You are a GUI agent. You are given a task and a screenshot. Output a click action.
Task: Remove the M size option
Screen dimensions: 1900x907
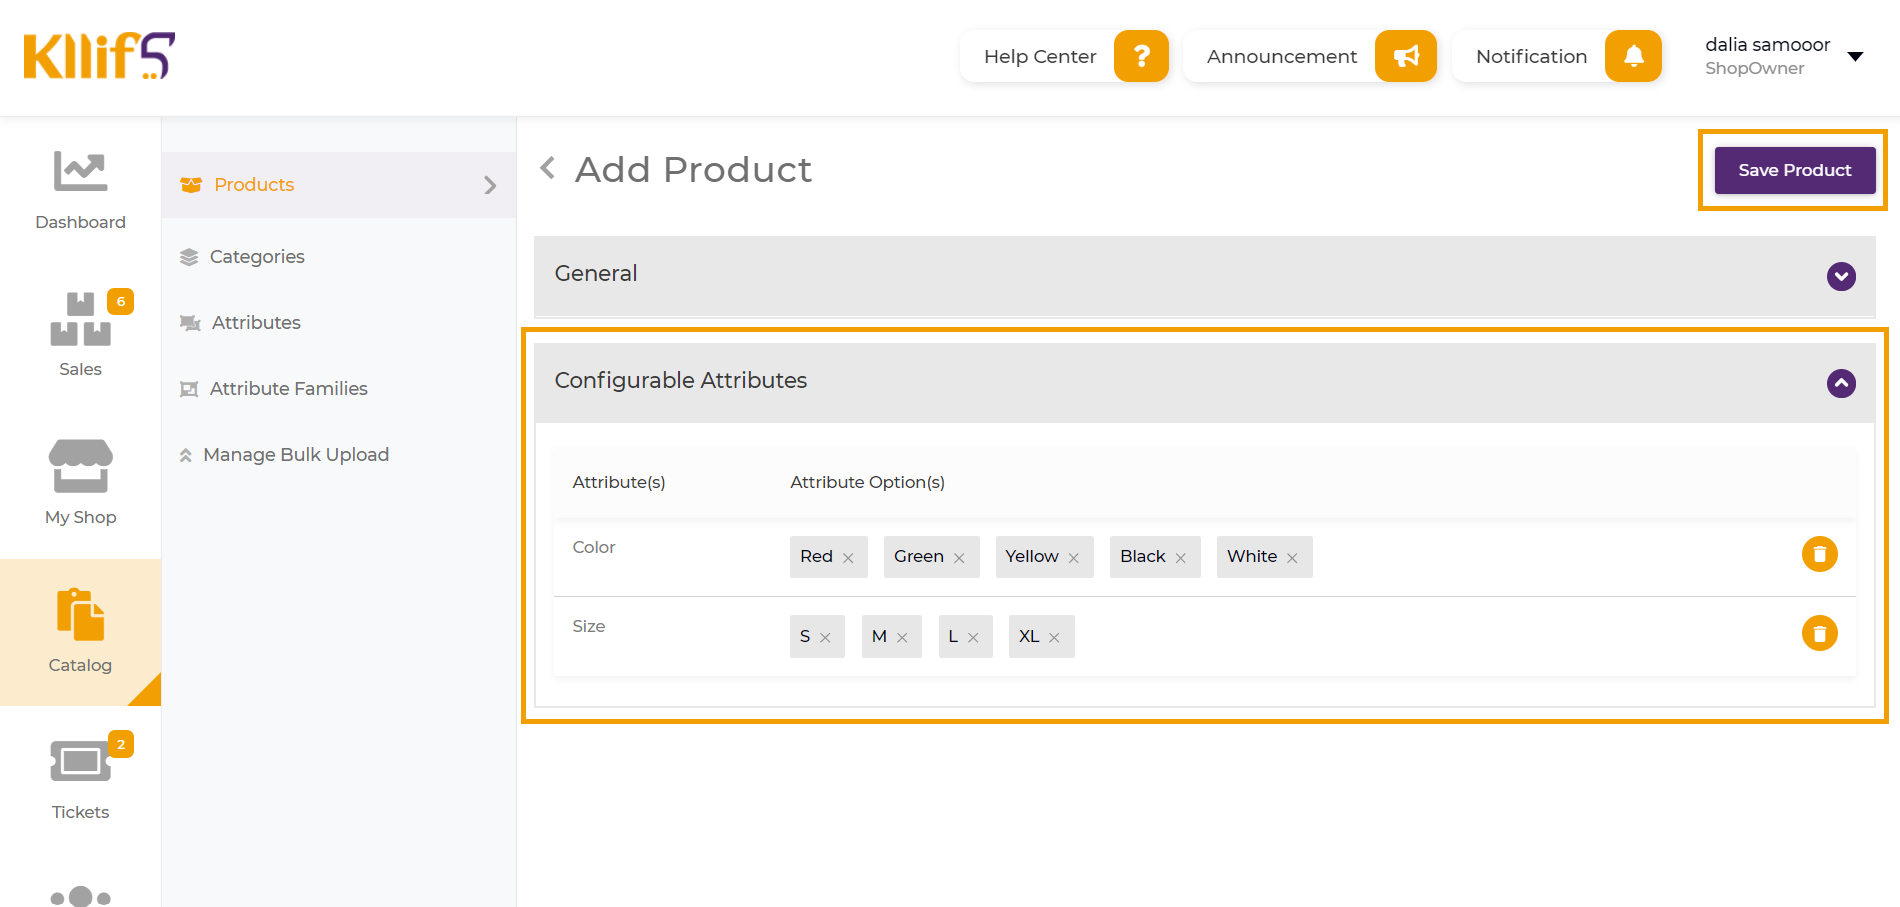tap(902, 638)
